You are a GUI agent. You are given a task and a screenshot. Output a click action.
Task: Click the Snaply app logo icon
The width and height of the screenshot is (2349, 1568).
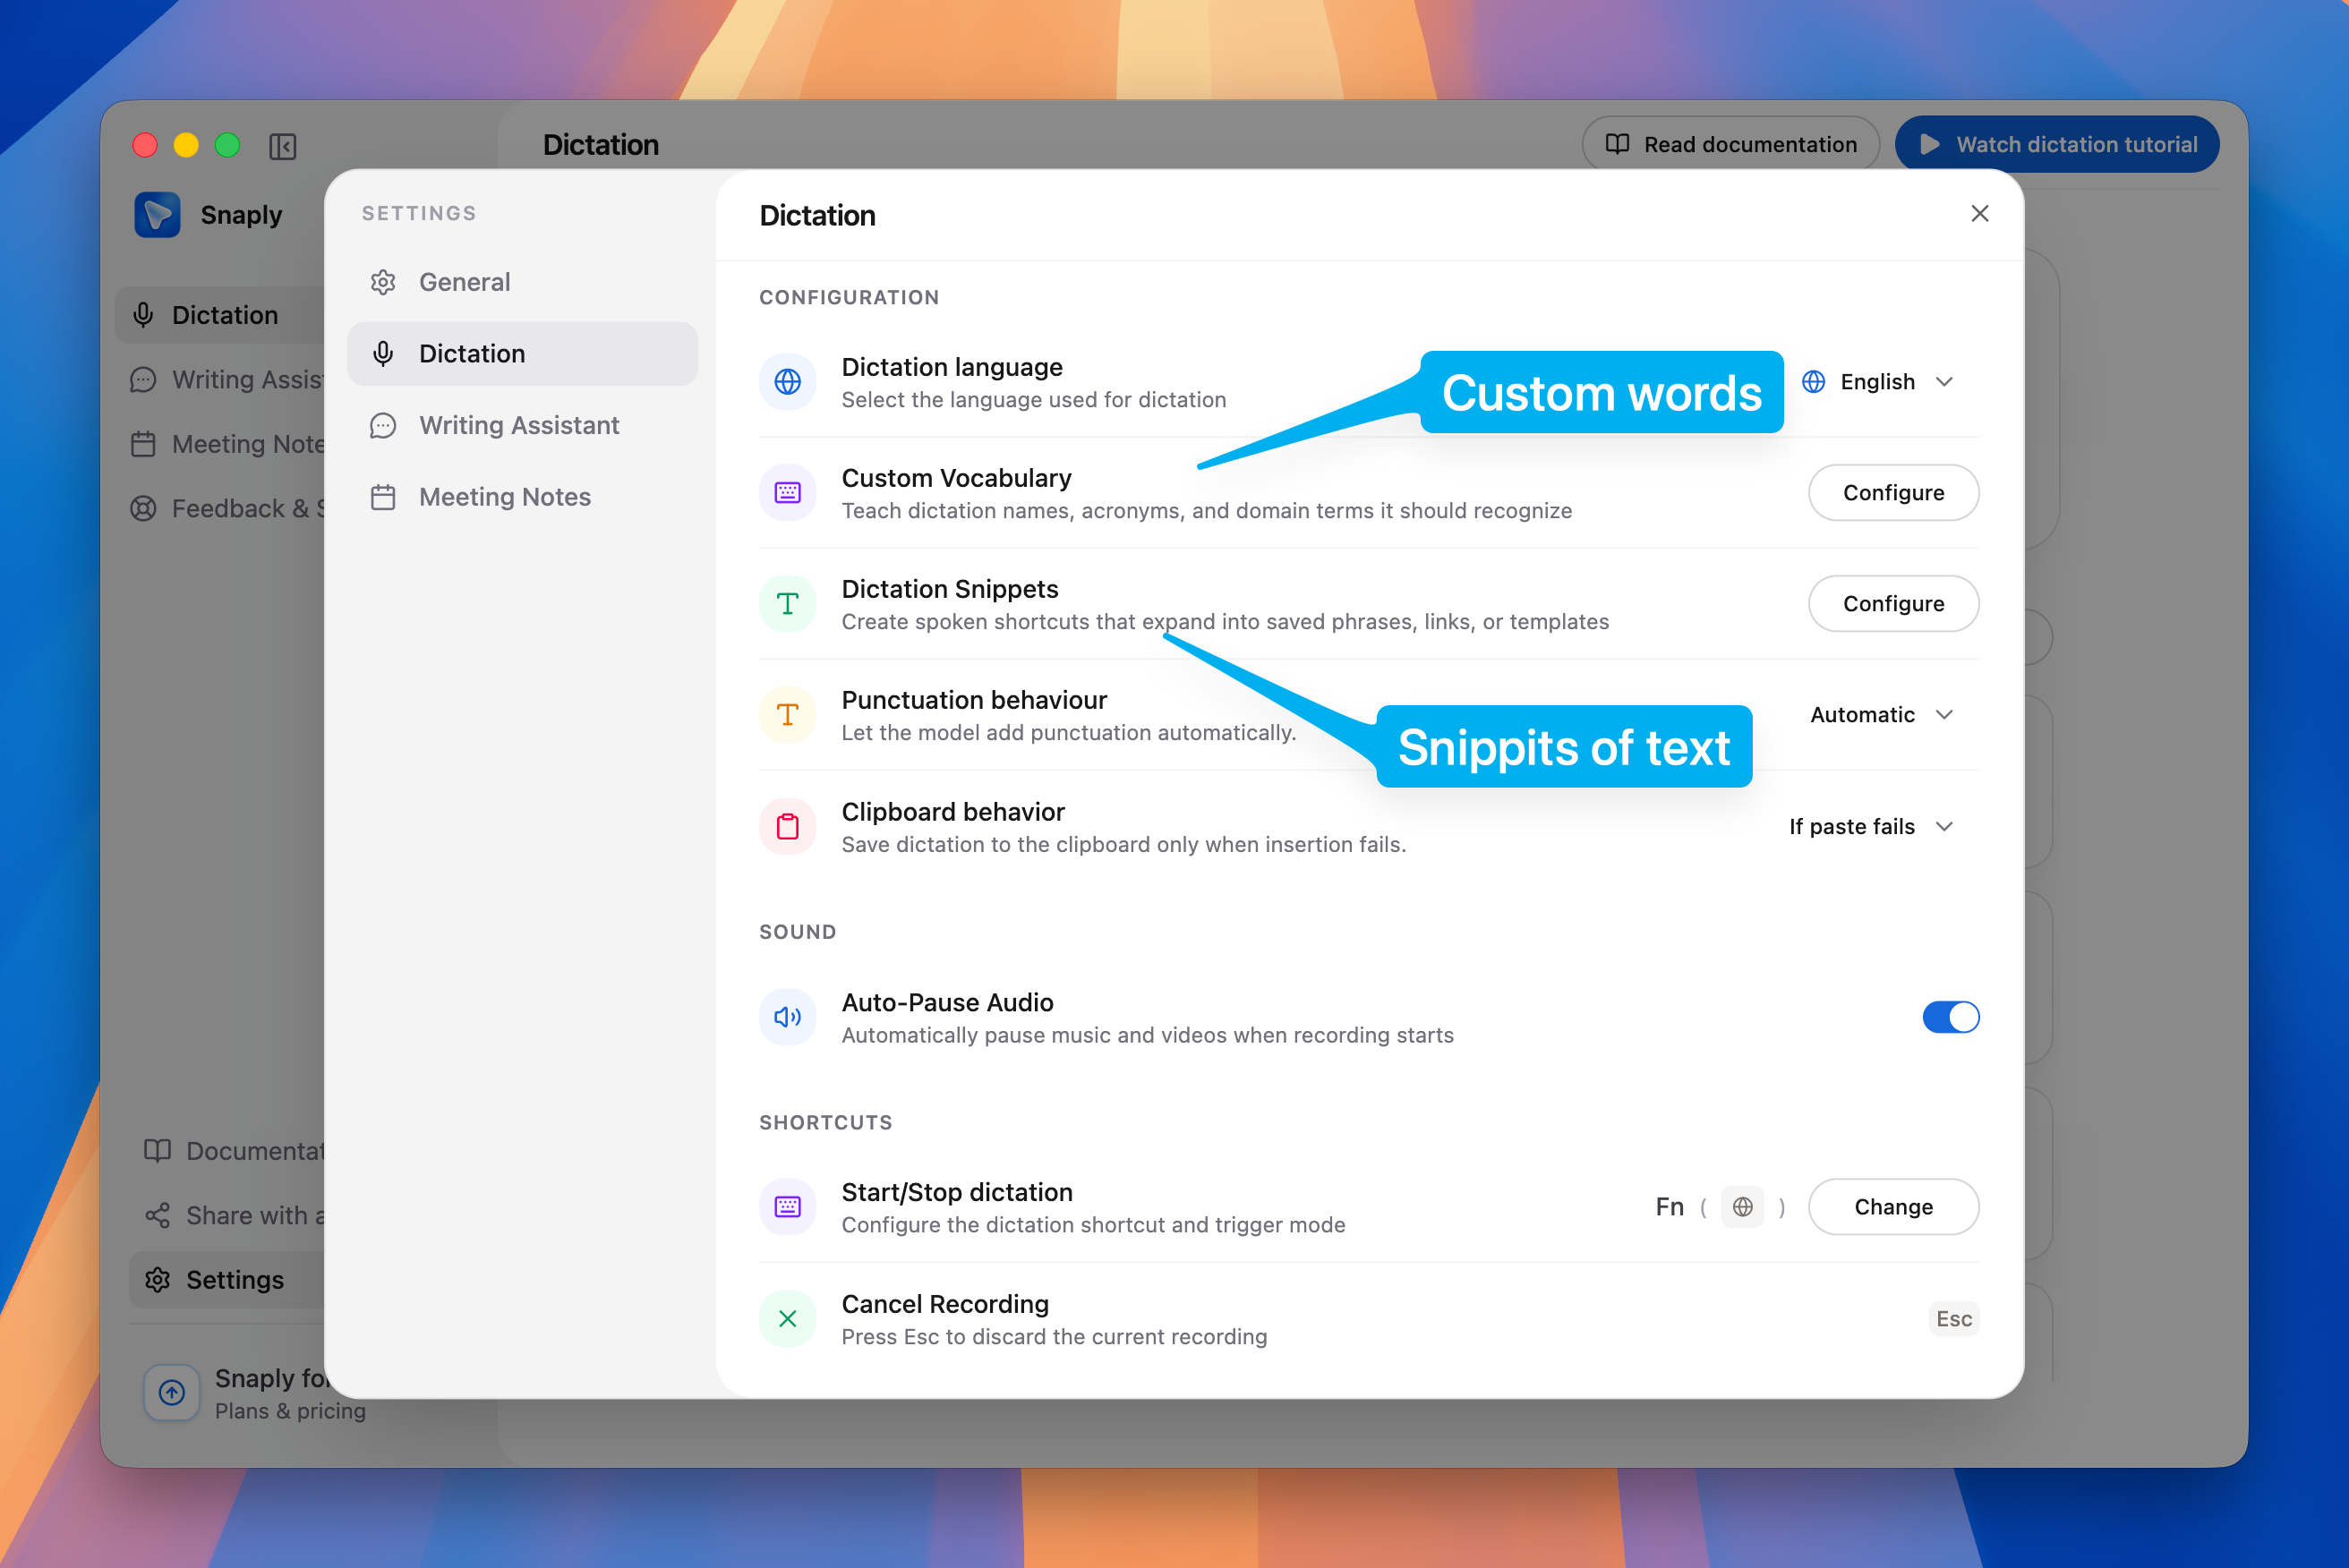[157, 214]
